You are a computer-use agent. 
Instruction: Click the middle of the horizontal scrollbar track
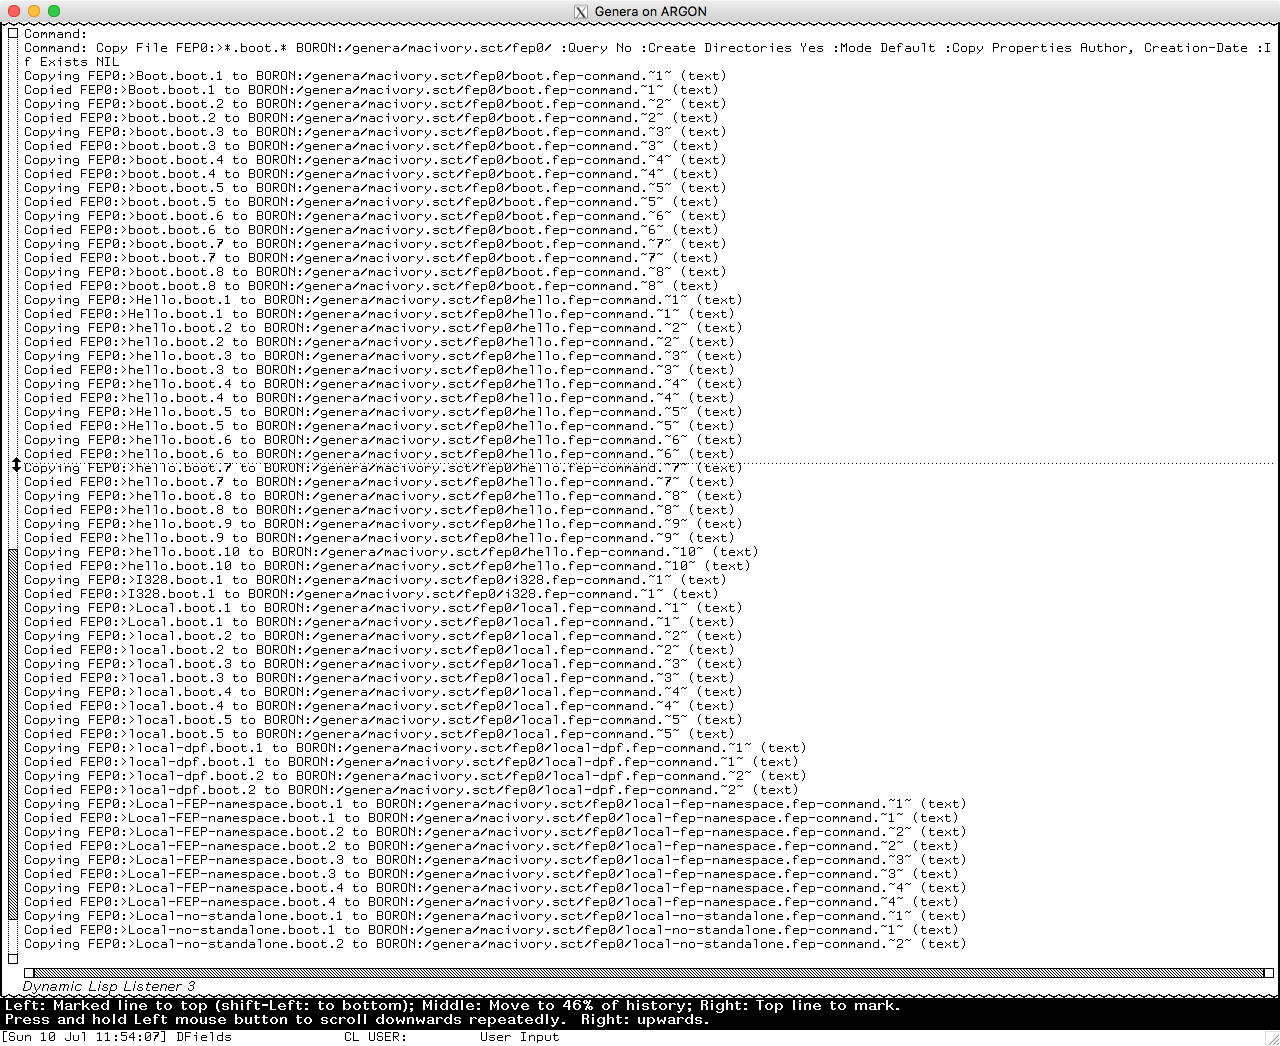(648, 972)
